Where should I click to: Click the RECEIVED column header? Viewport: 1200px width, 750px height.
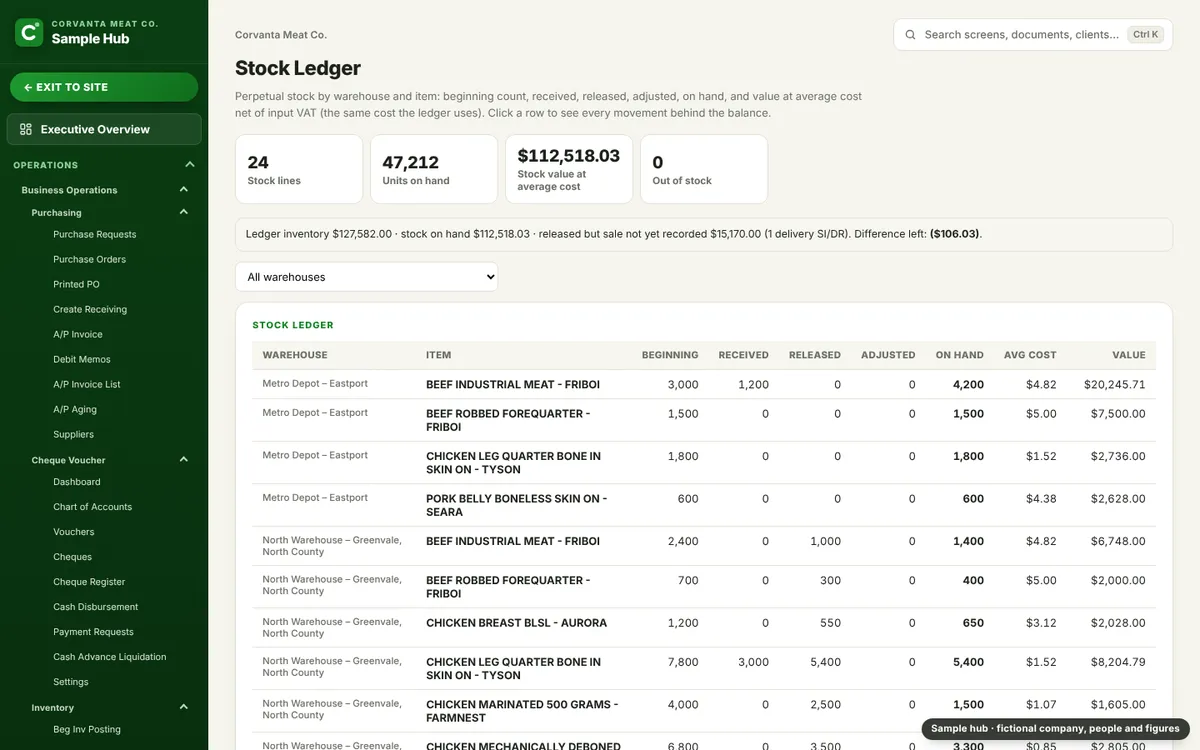coord(743,355)
